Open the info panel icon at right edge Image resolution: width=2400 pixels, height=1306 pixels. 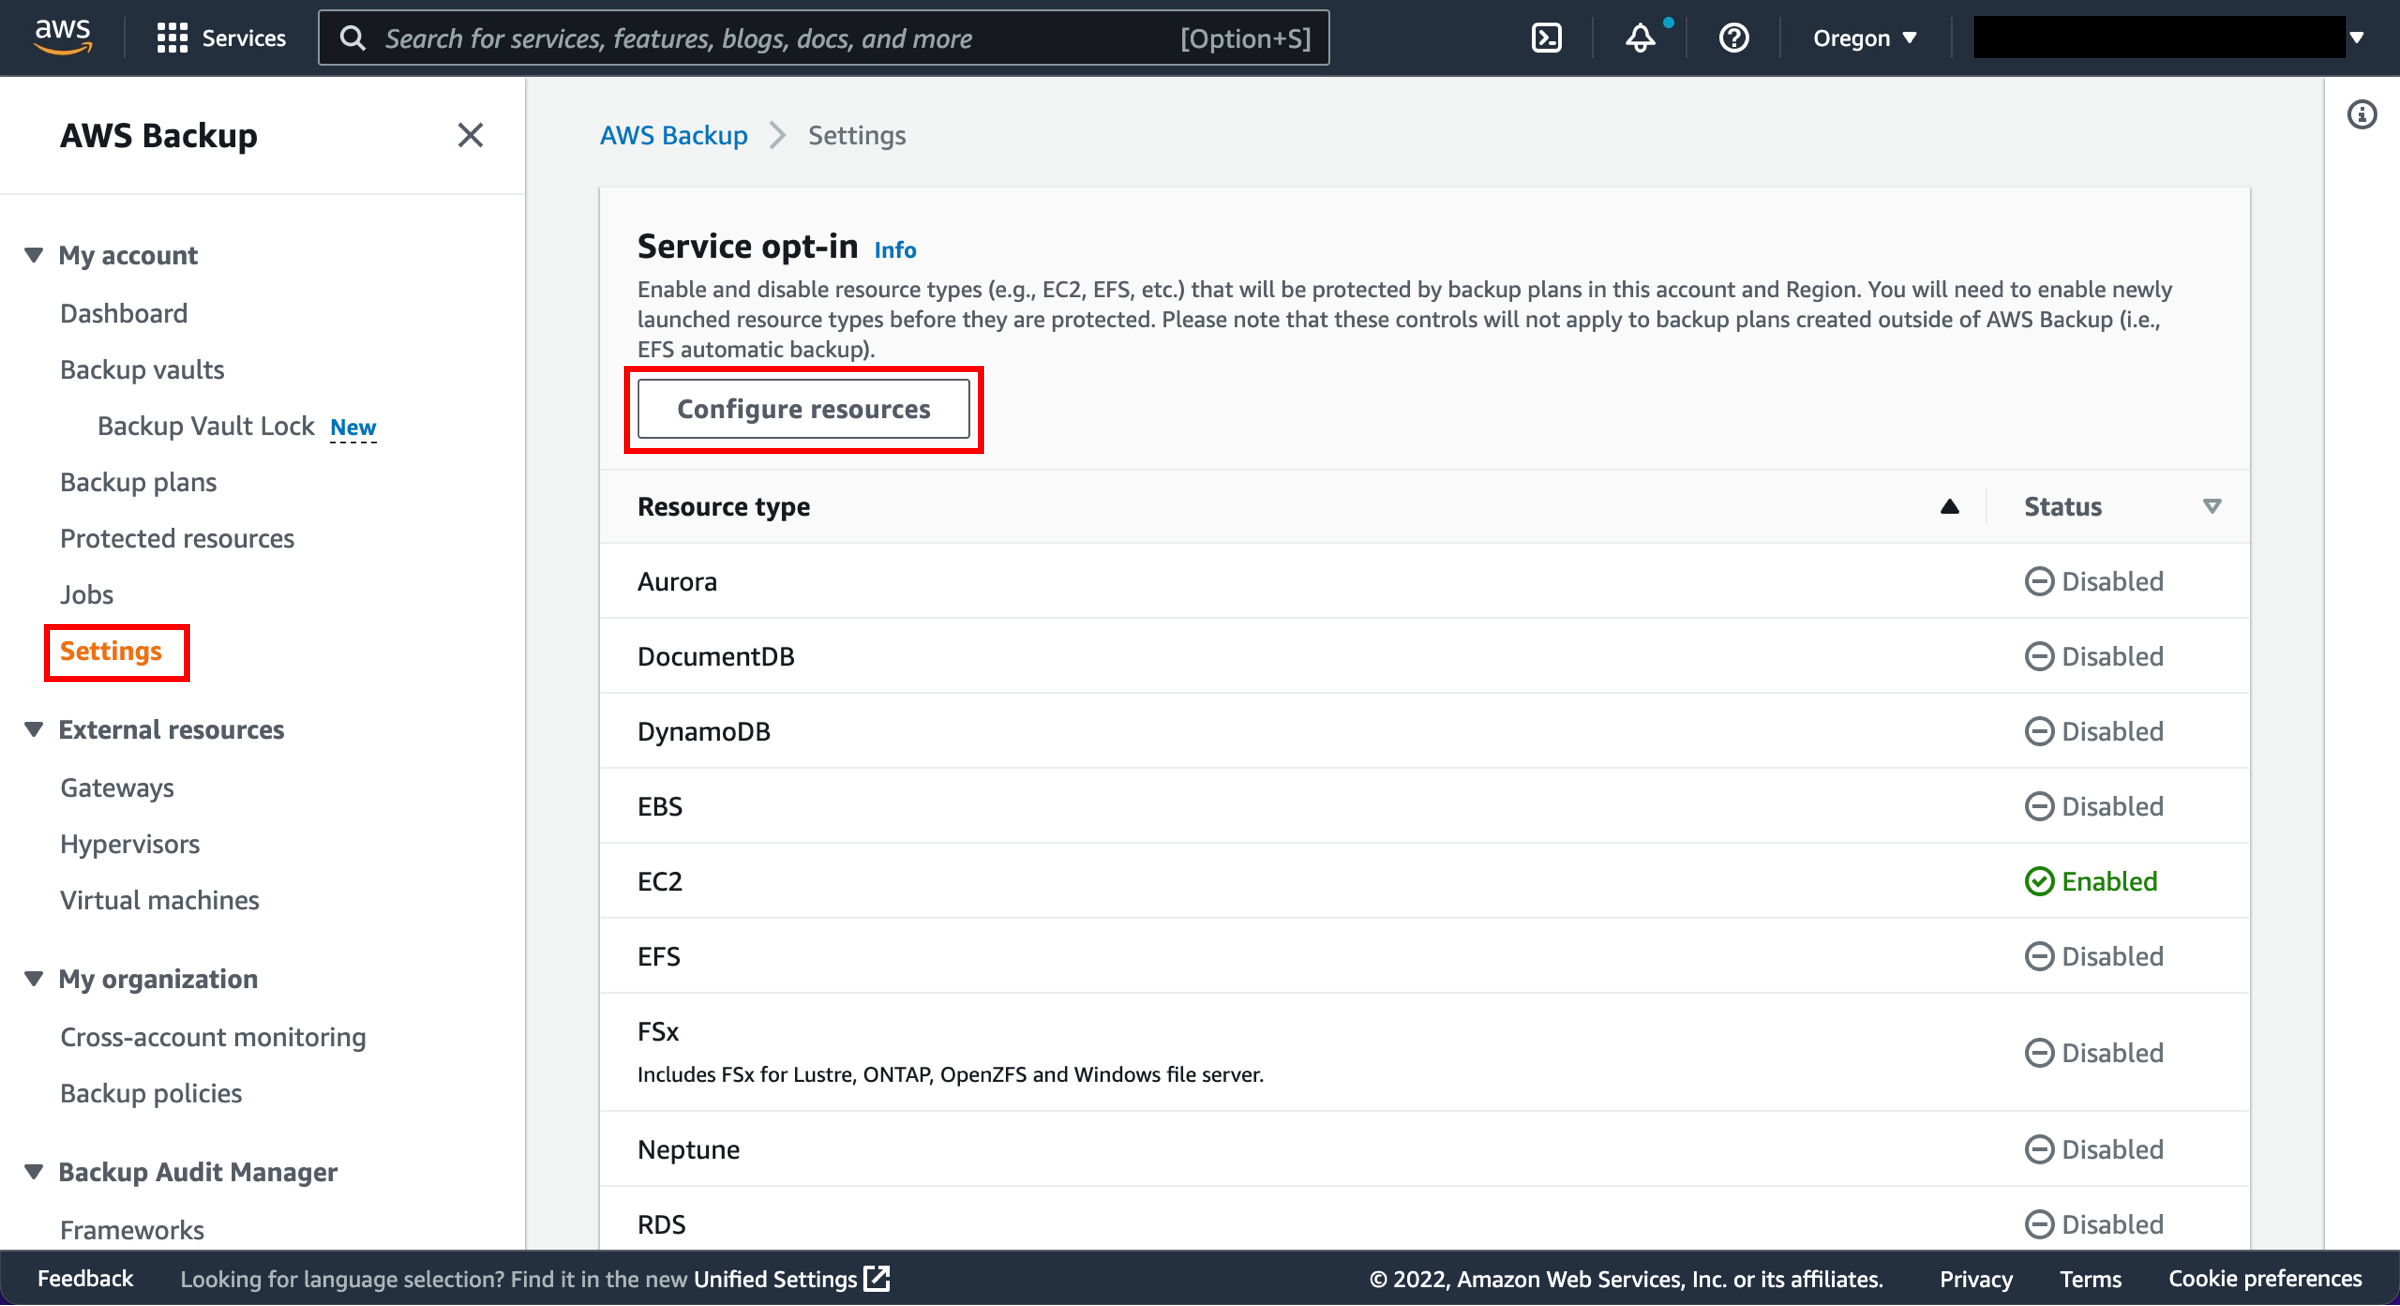(2362, 115)
